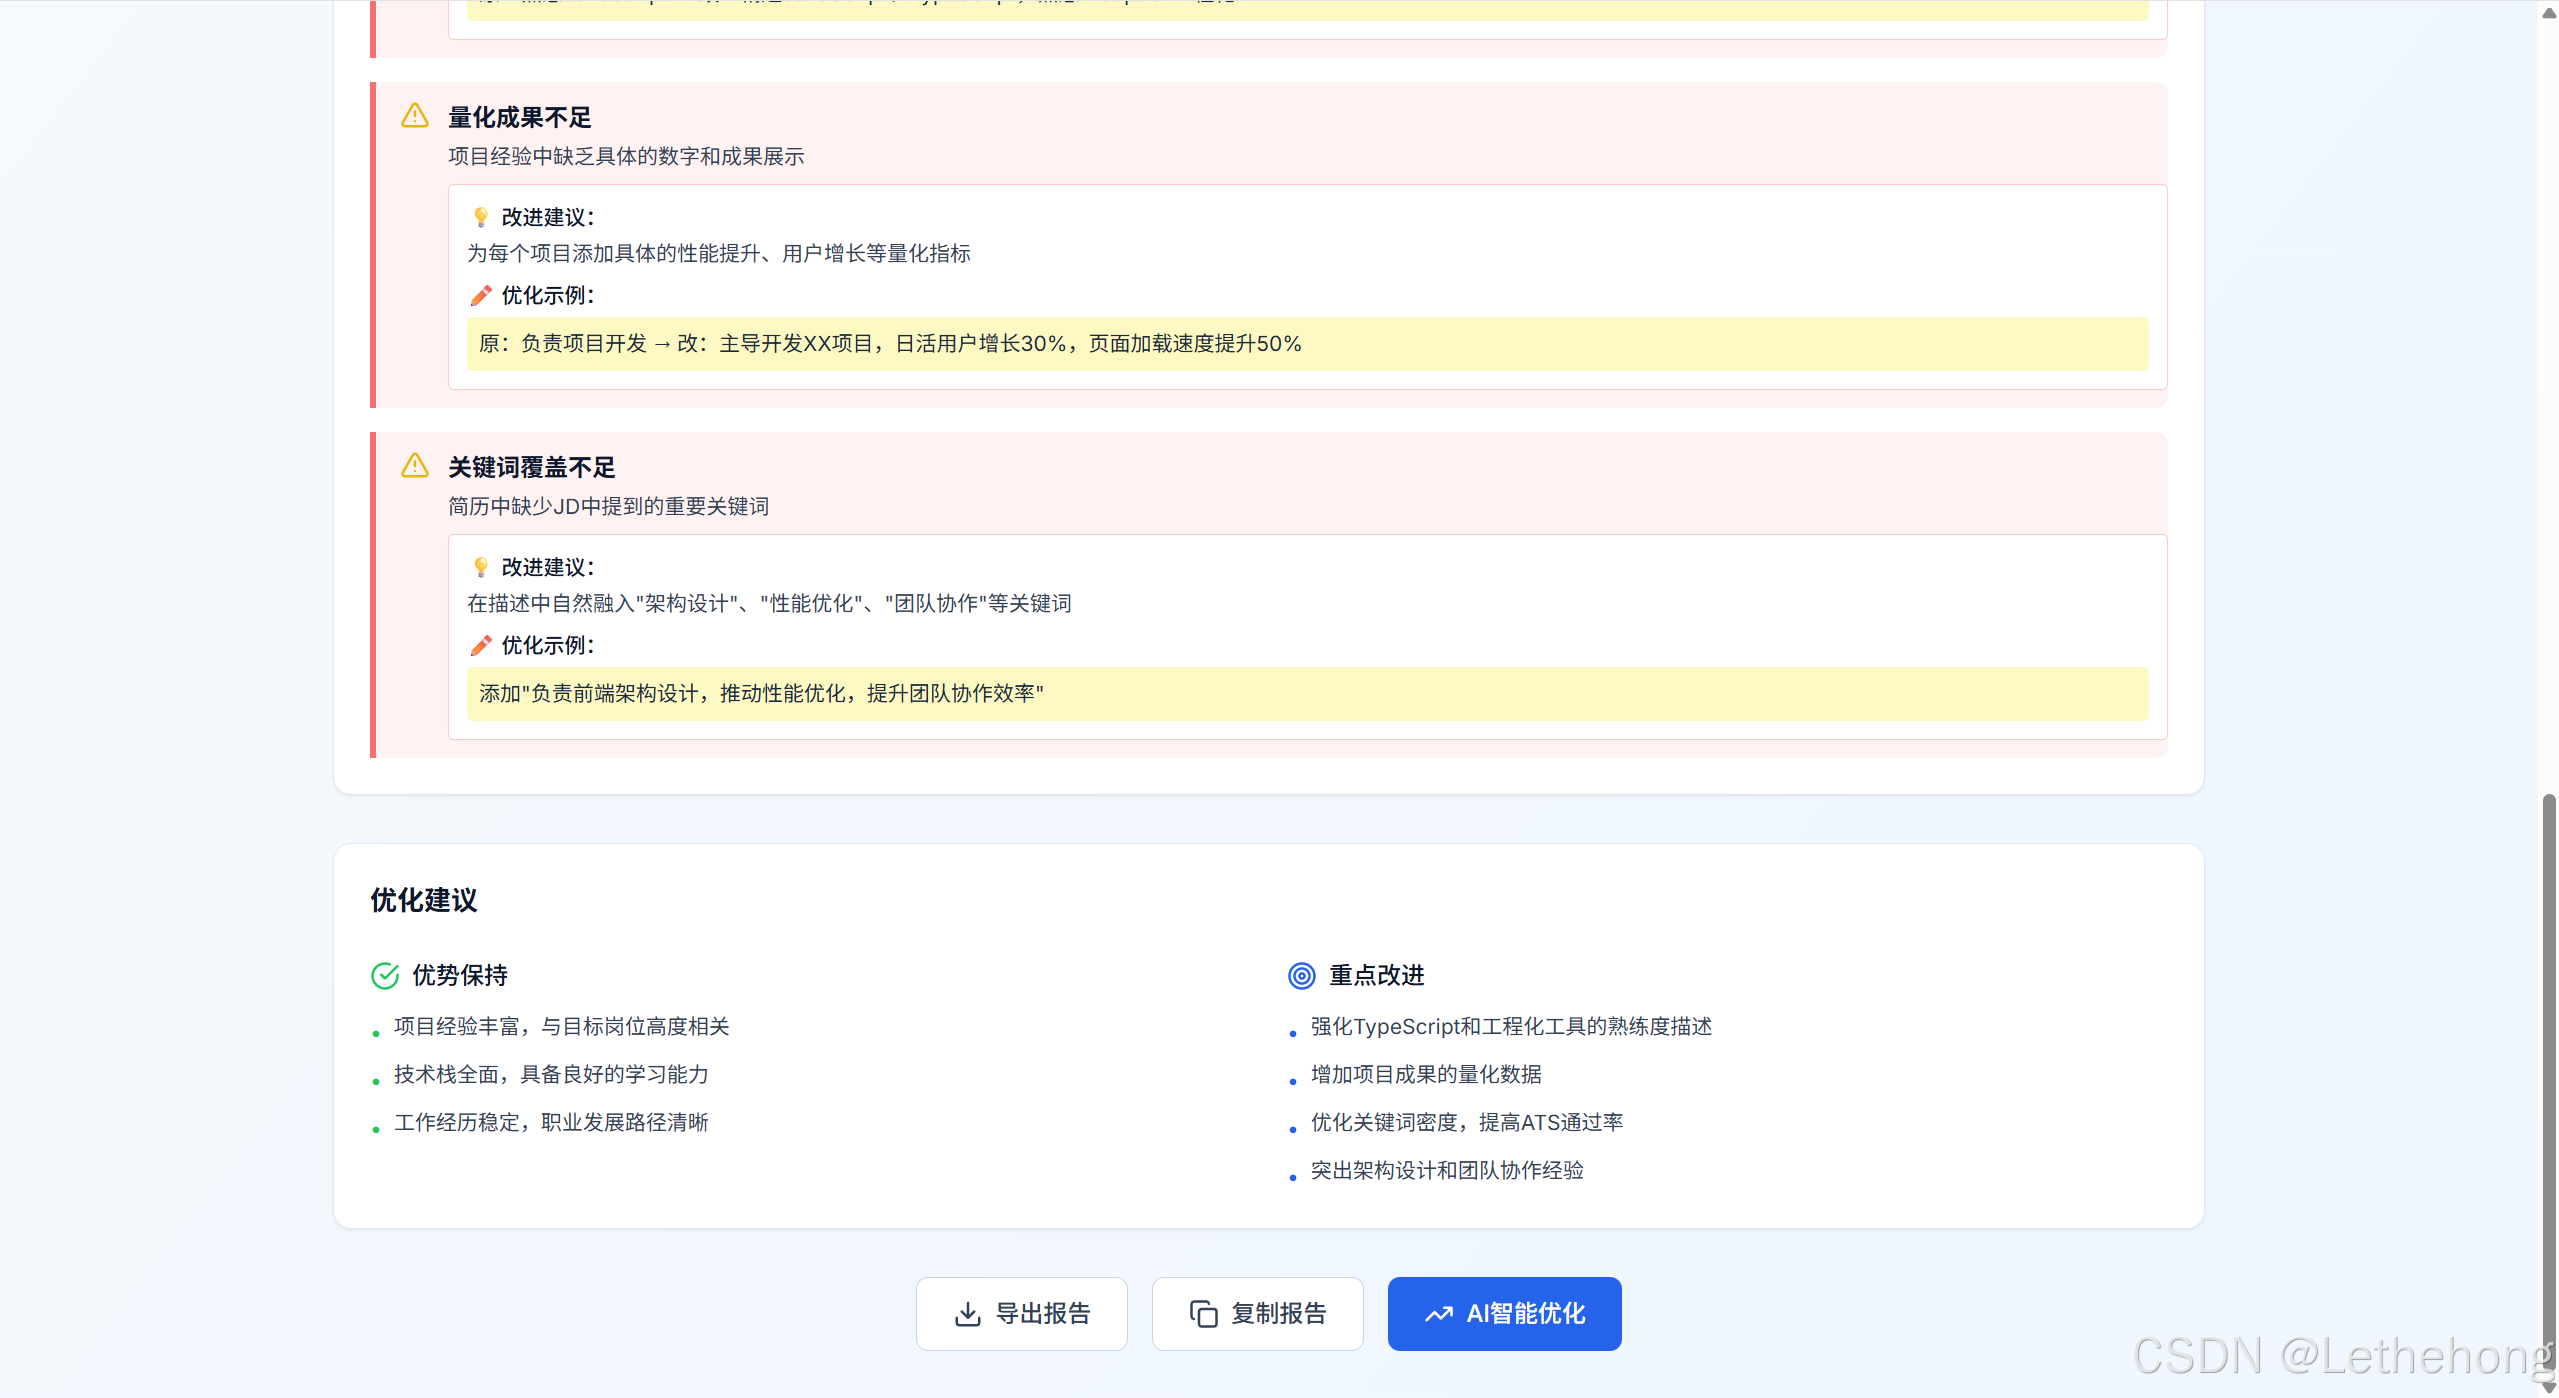The image size is (2559, 1398).
Task: Click warning icon beside 量化成果不足
Action: coord(415,116)
